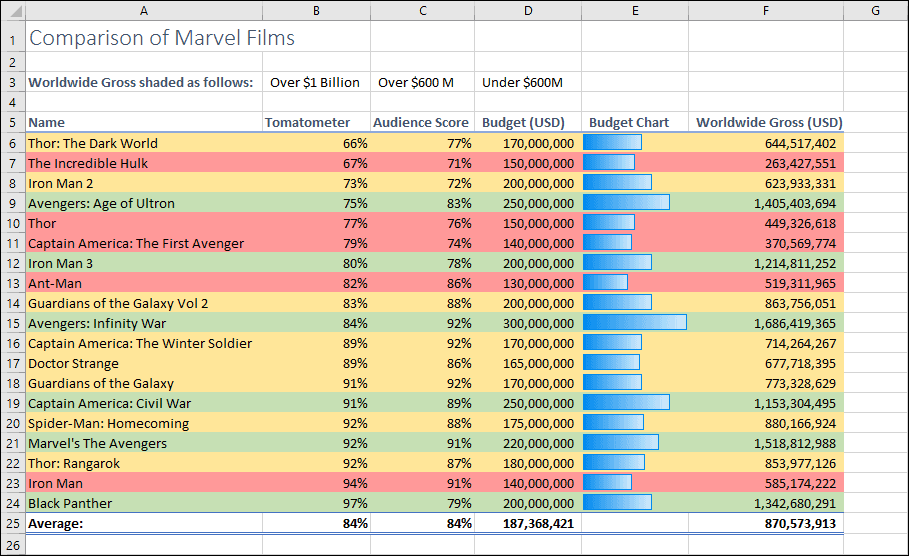909x556 pixels.
Task: Click the Select All corner button
Action: point(13,10)
